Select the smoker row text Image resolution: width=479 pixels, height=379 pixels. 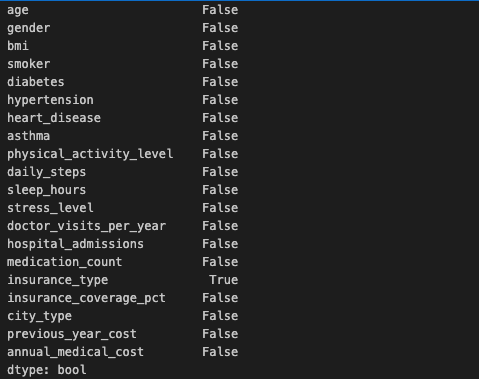pos(29,64)
